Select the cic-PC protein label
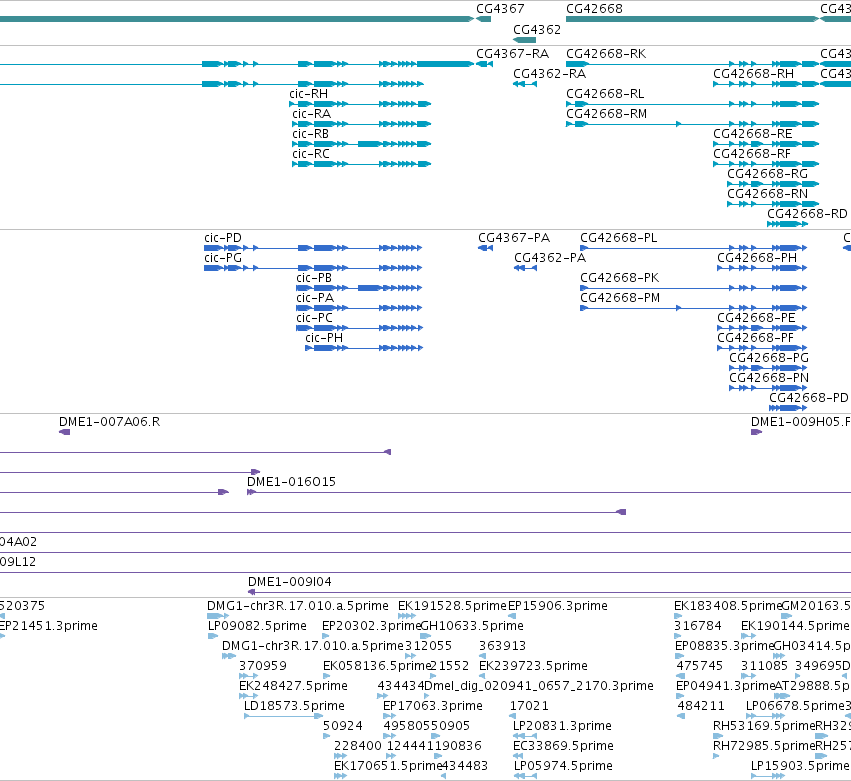The width and height of the screenshot is (851, 781). pyautogui.click(x=314, y=318)
